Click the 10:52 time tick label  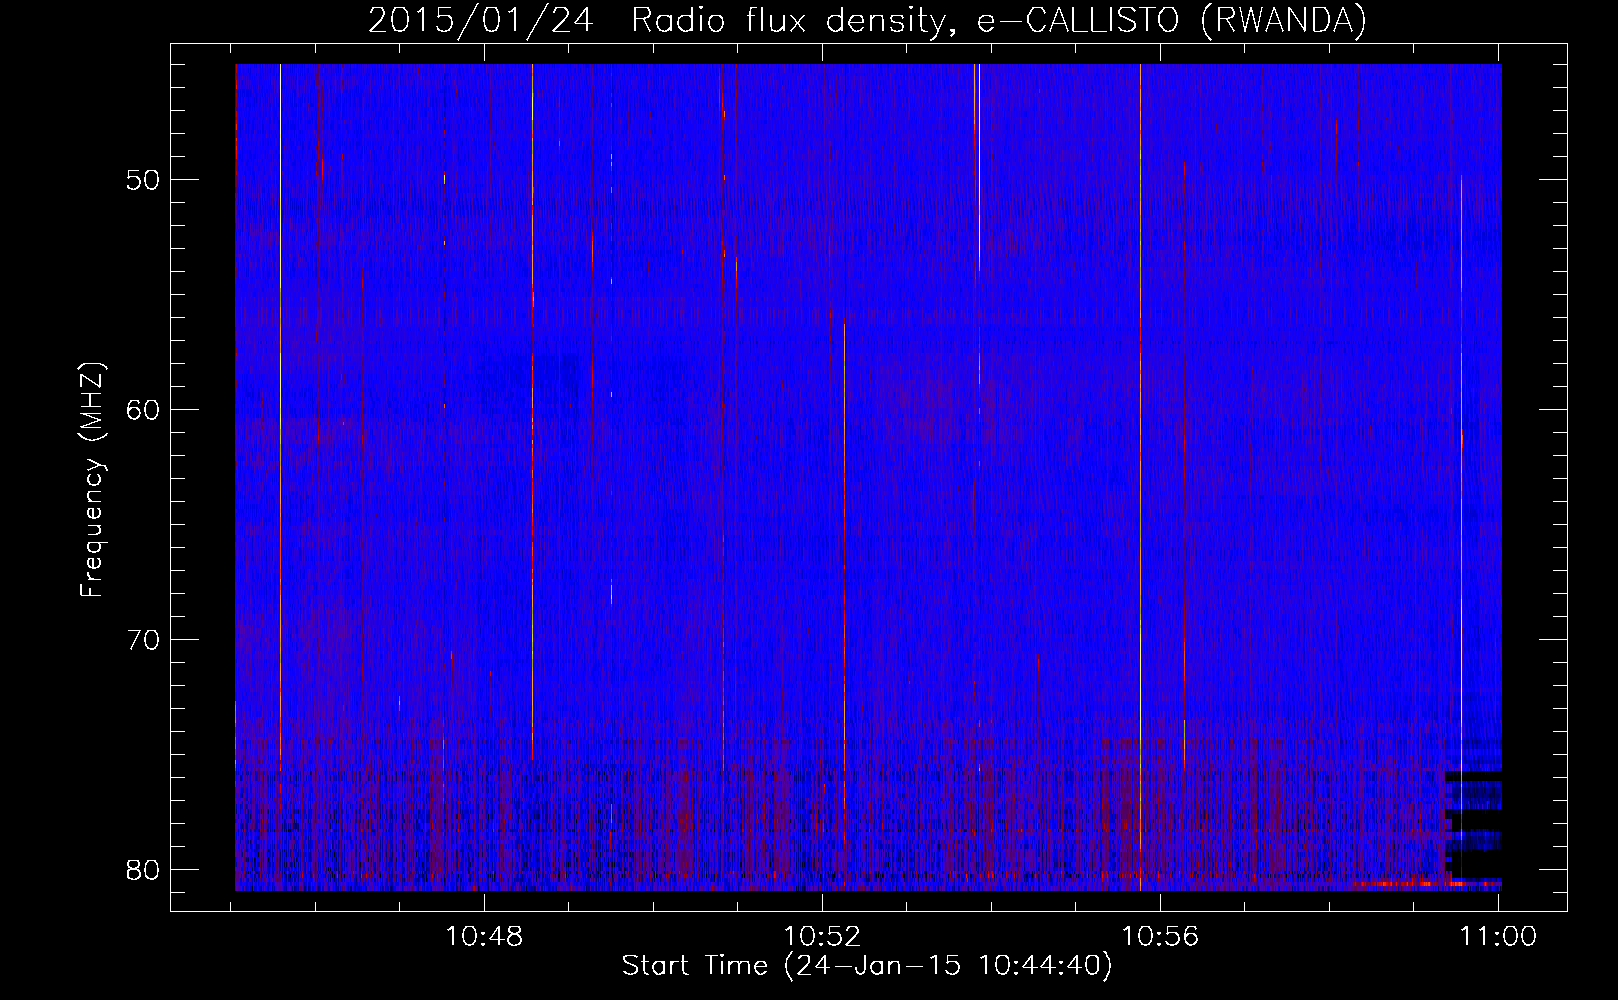[x=822, y=937]
